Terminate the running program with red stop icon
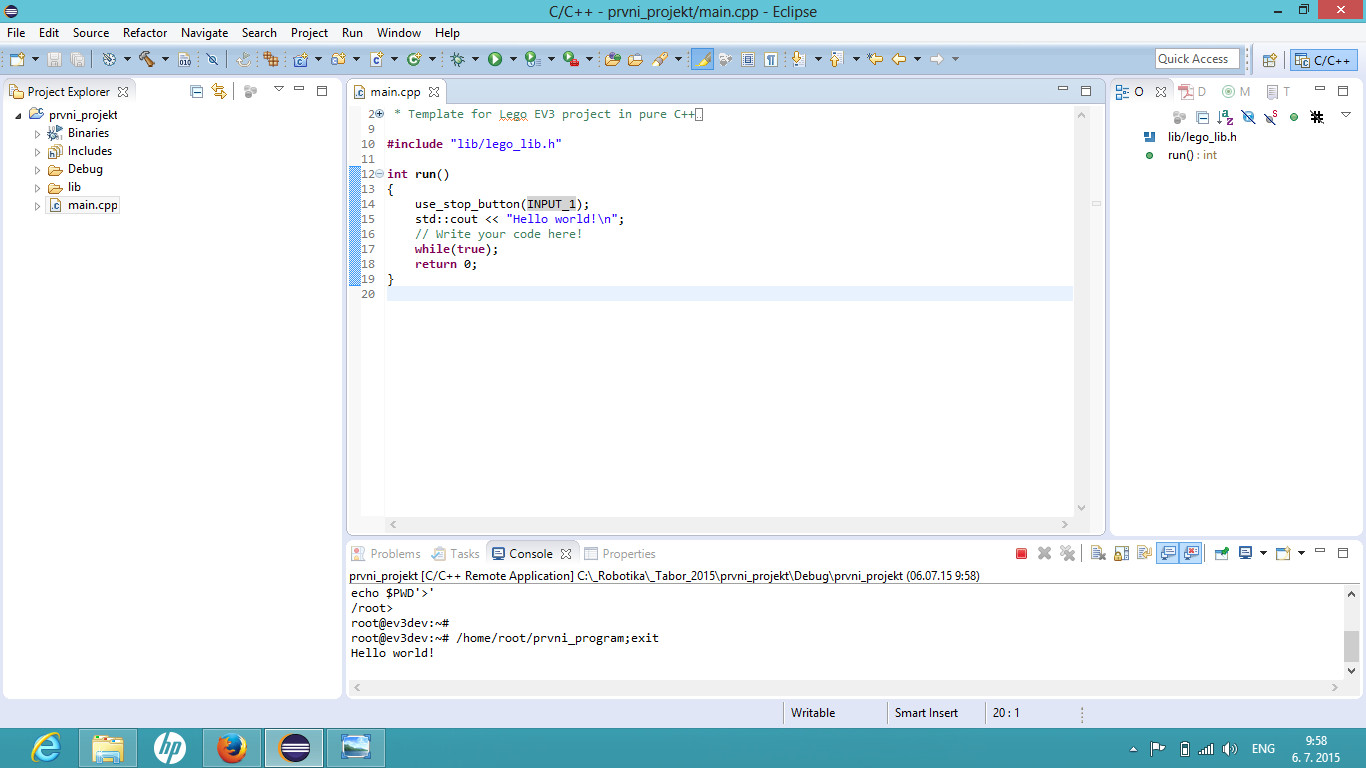Viewport: 1366px width, 768px height. tap(1021, 554)
